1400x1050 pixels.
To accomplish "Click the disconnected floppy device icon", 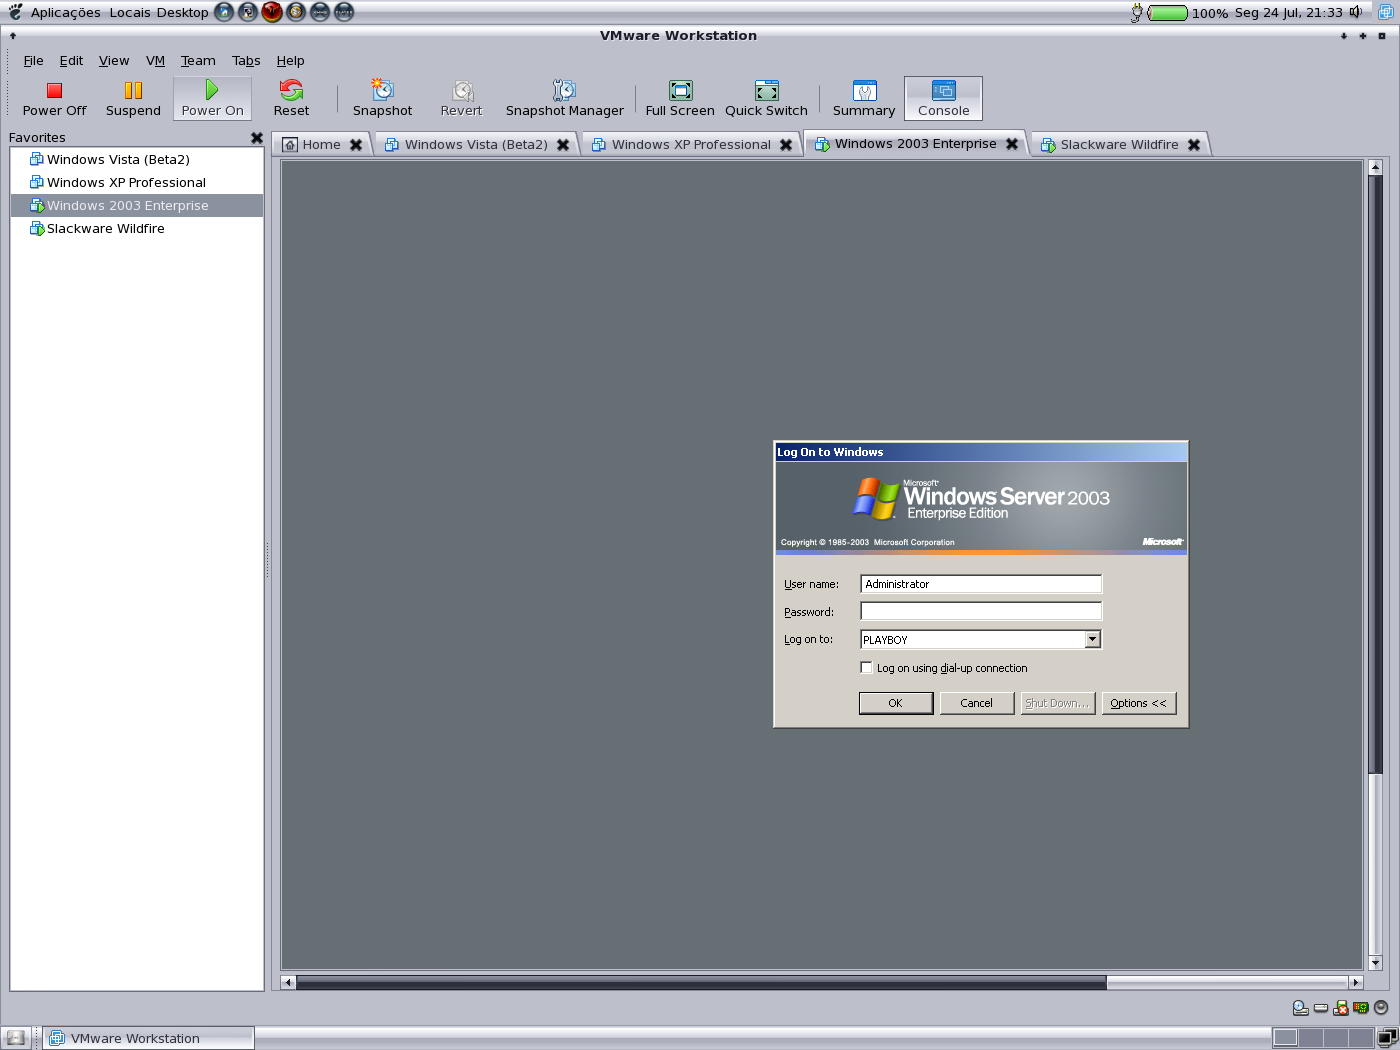I will coord(1341,1008).
